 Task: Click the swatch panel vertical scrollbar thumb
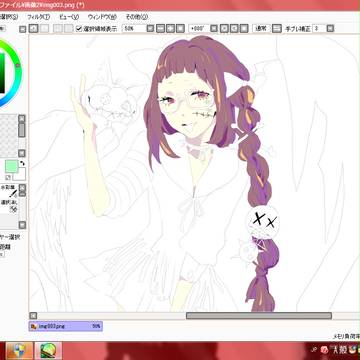pos(22,130)
